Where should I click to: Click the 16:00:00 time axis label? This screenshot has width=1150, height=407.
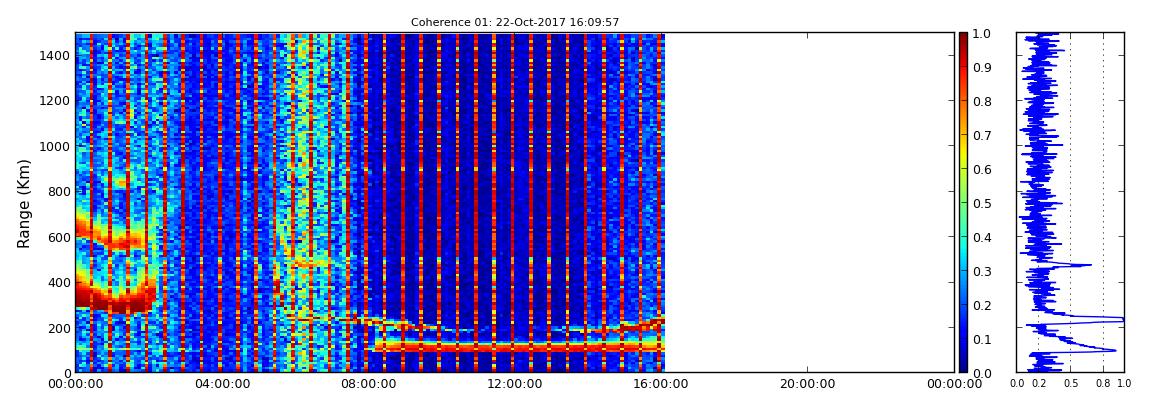(x=662, y=383)
